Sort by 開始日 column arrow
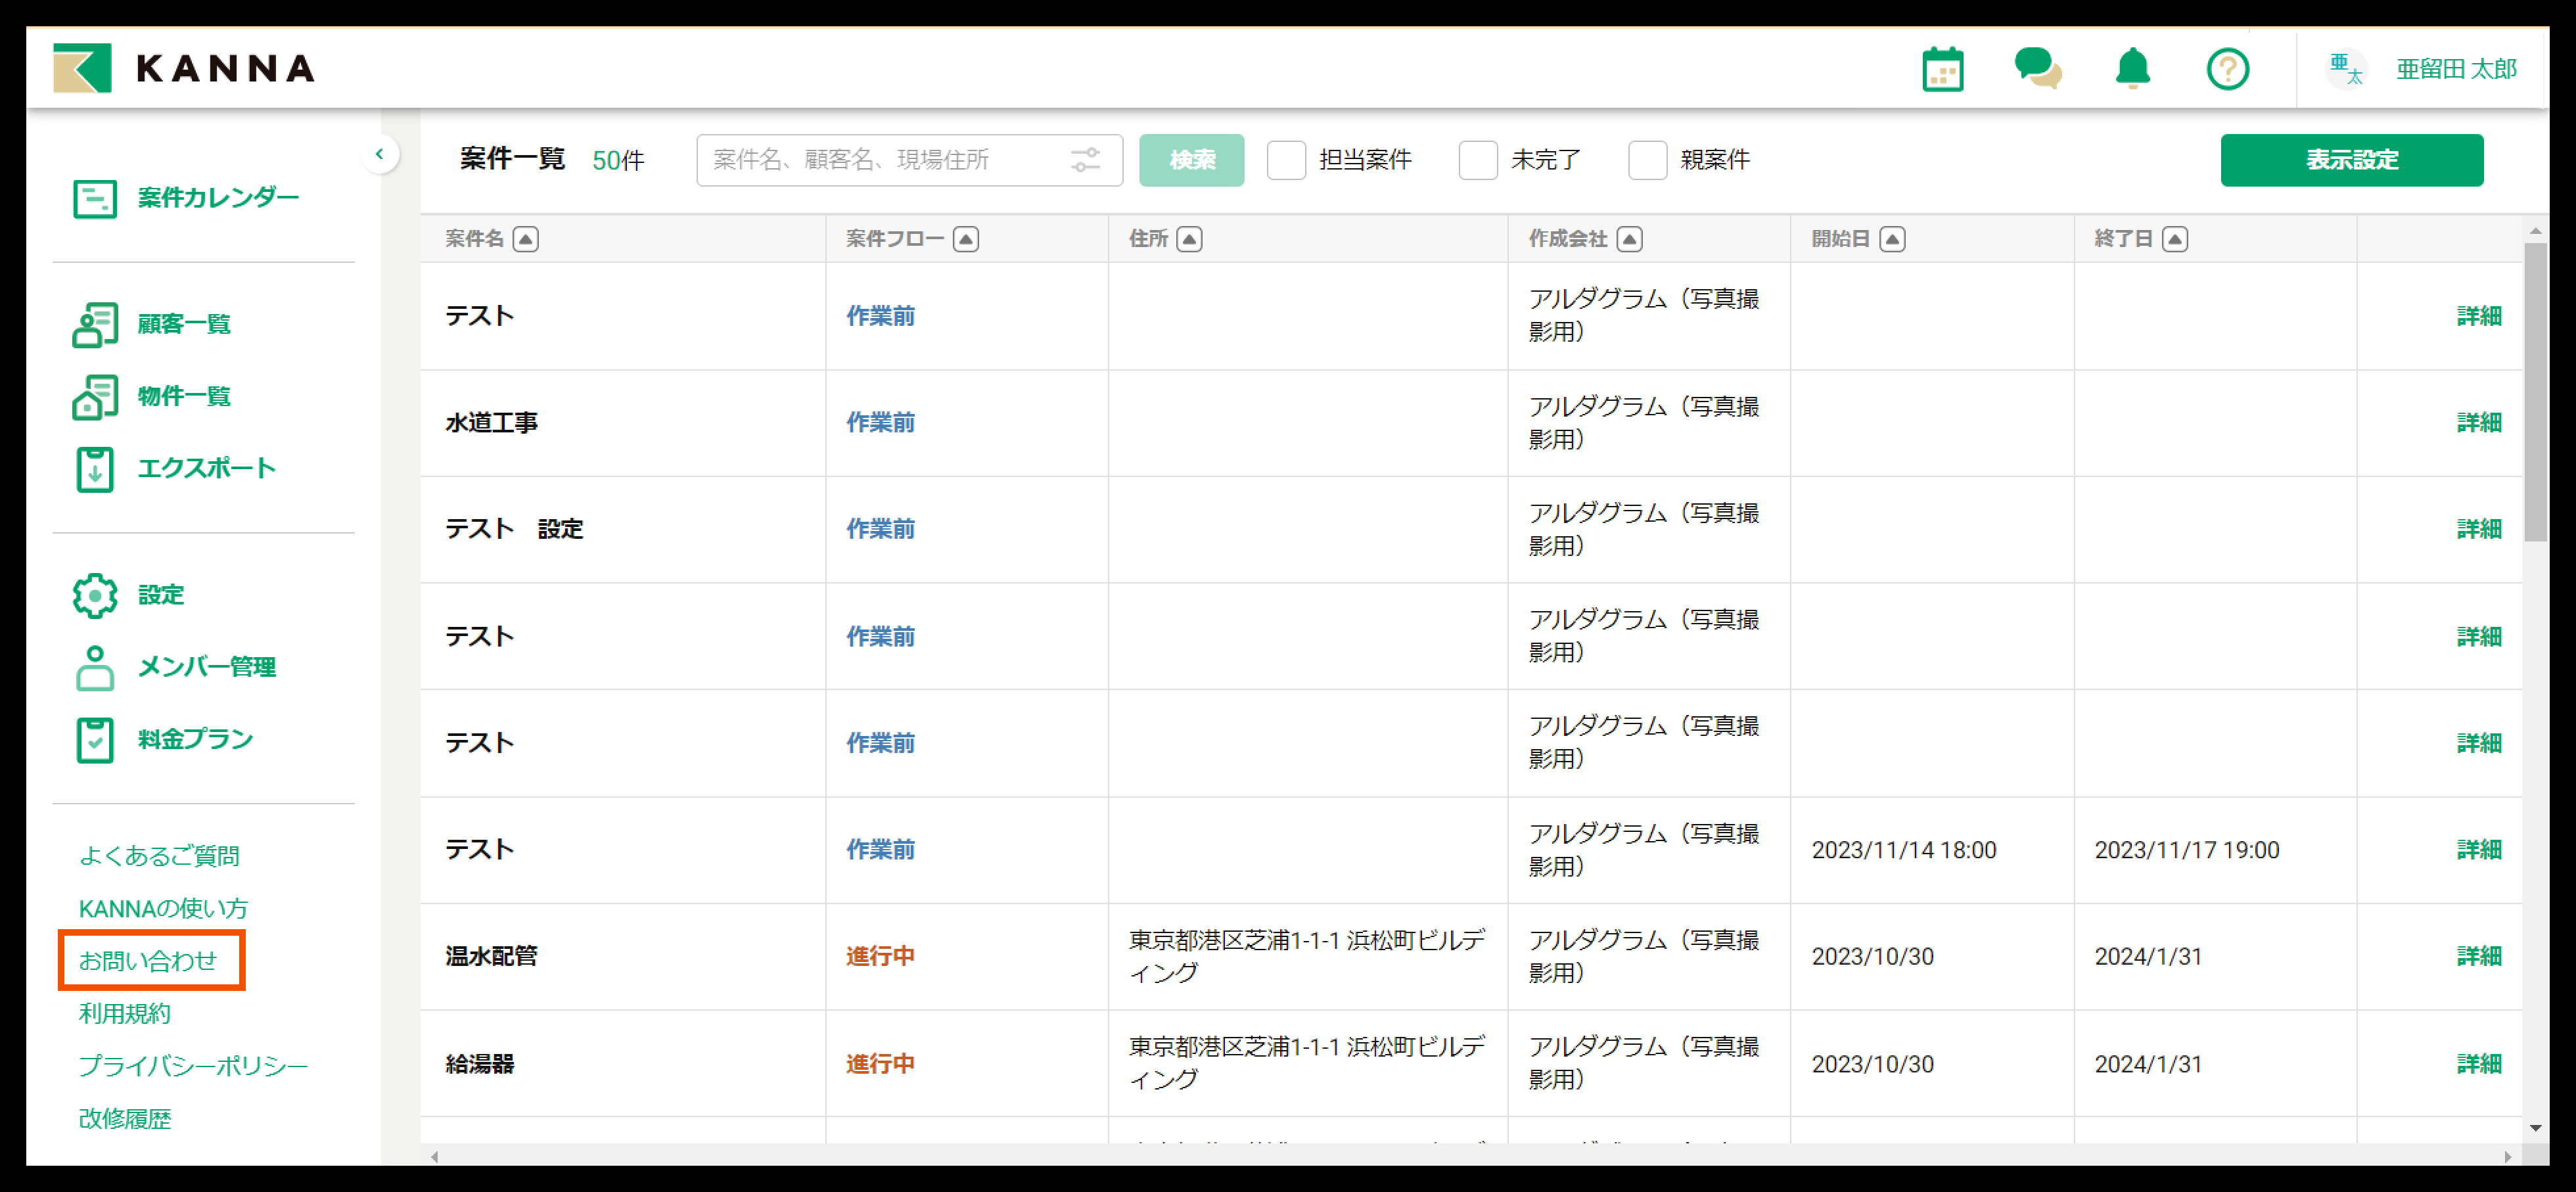 point(1892,239)
